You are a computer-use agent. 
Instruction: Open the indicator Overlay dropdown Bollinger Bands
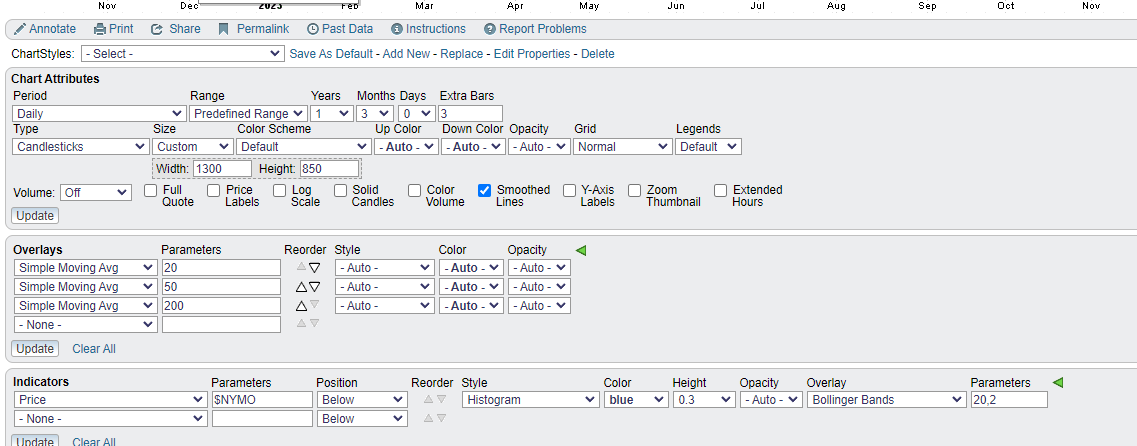point(886,400)
